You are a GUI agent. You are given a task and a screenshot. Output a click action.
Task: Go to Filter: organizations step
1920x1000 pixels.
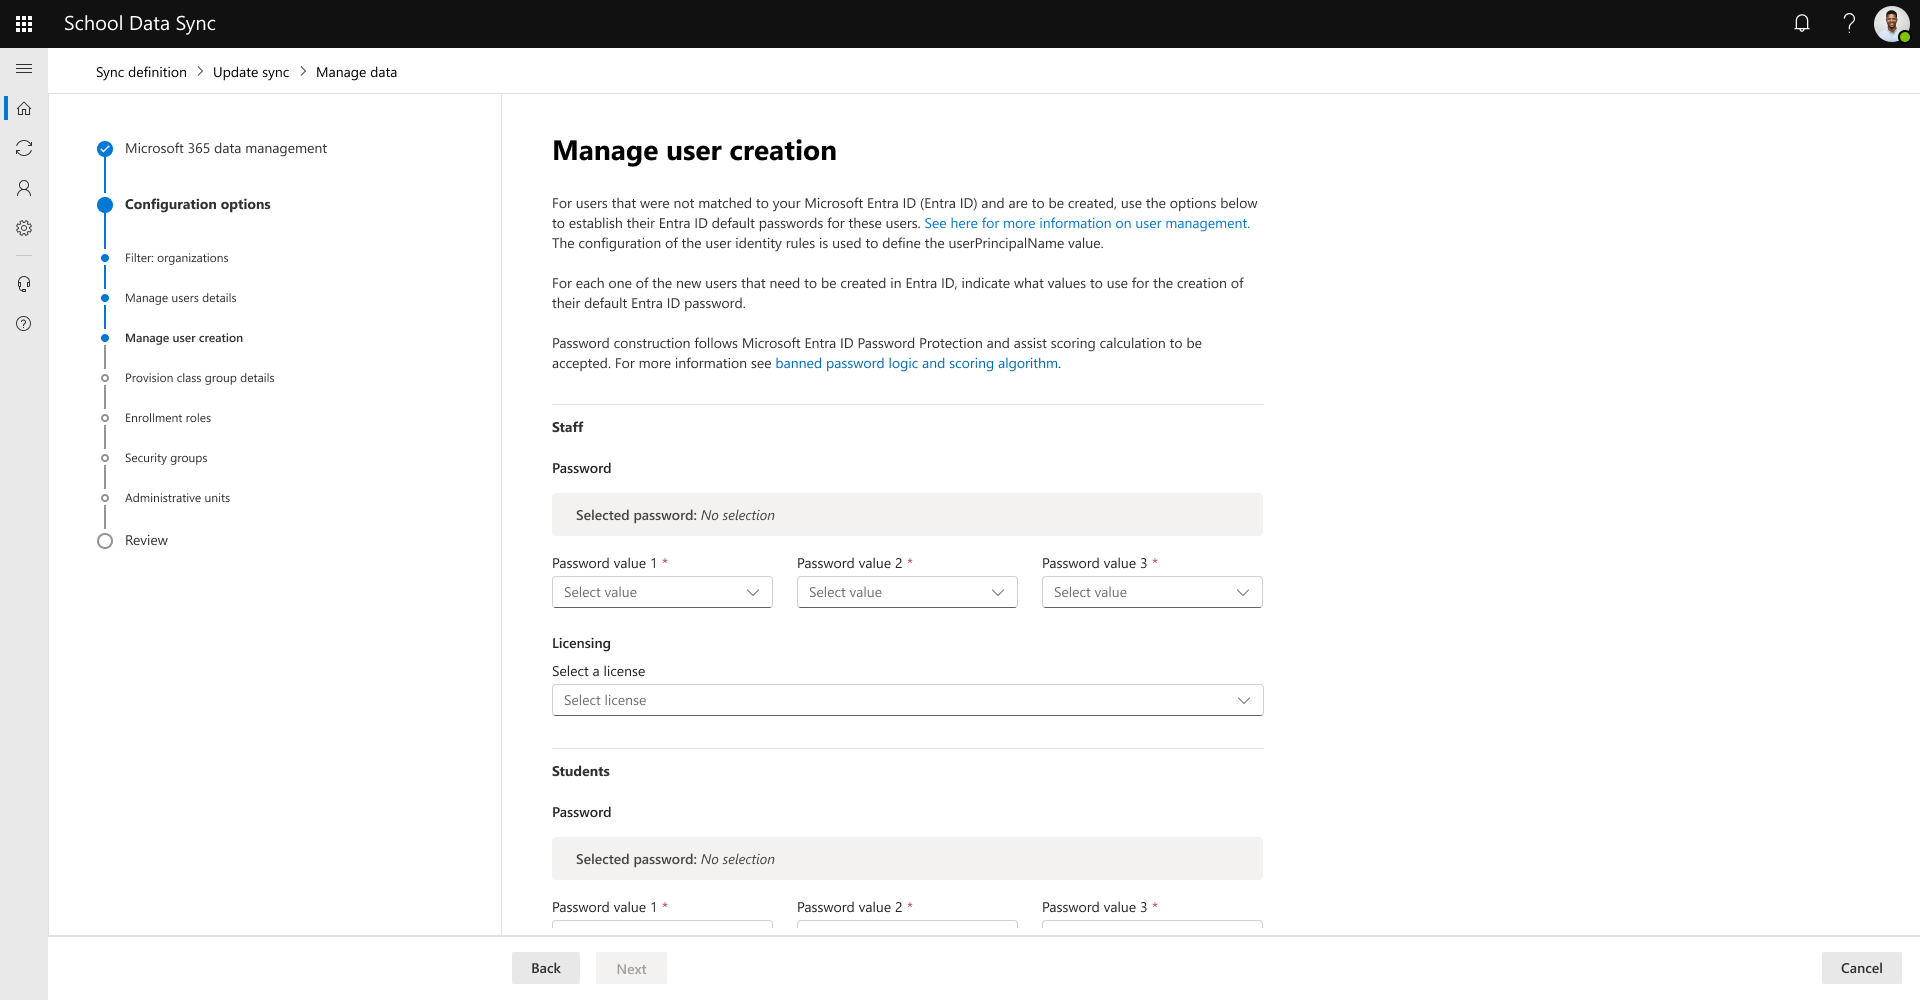coord(177,258)
